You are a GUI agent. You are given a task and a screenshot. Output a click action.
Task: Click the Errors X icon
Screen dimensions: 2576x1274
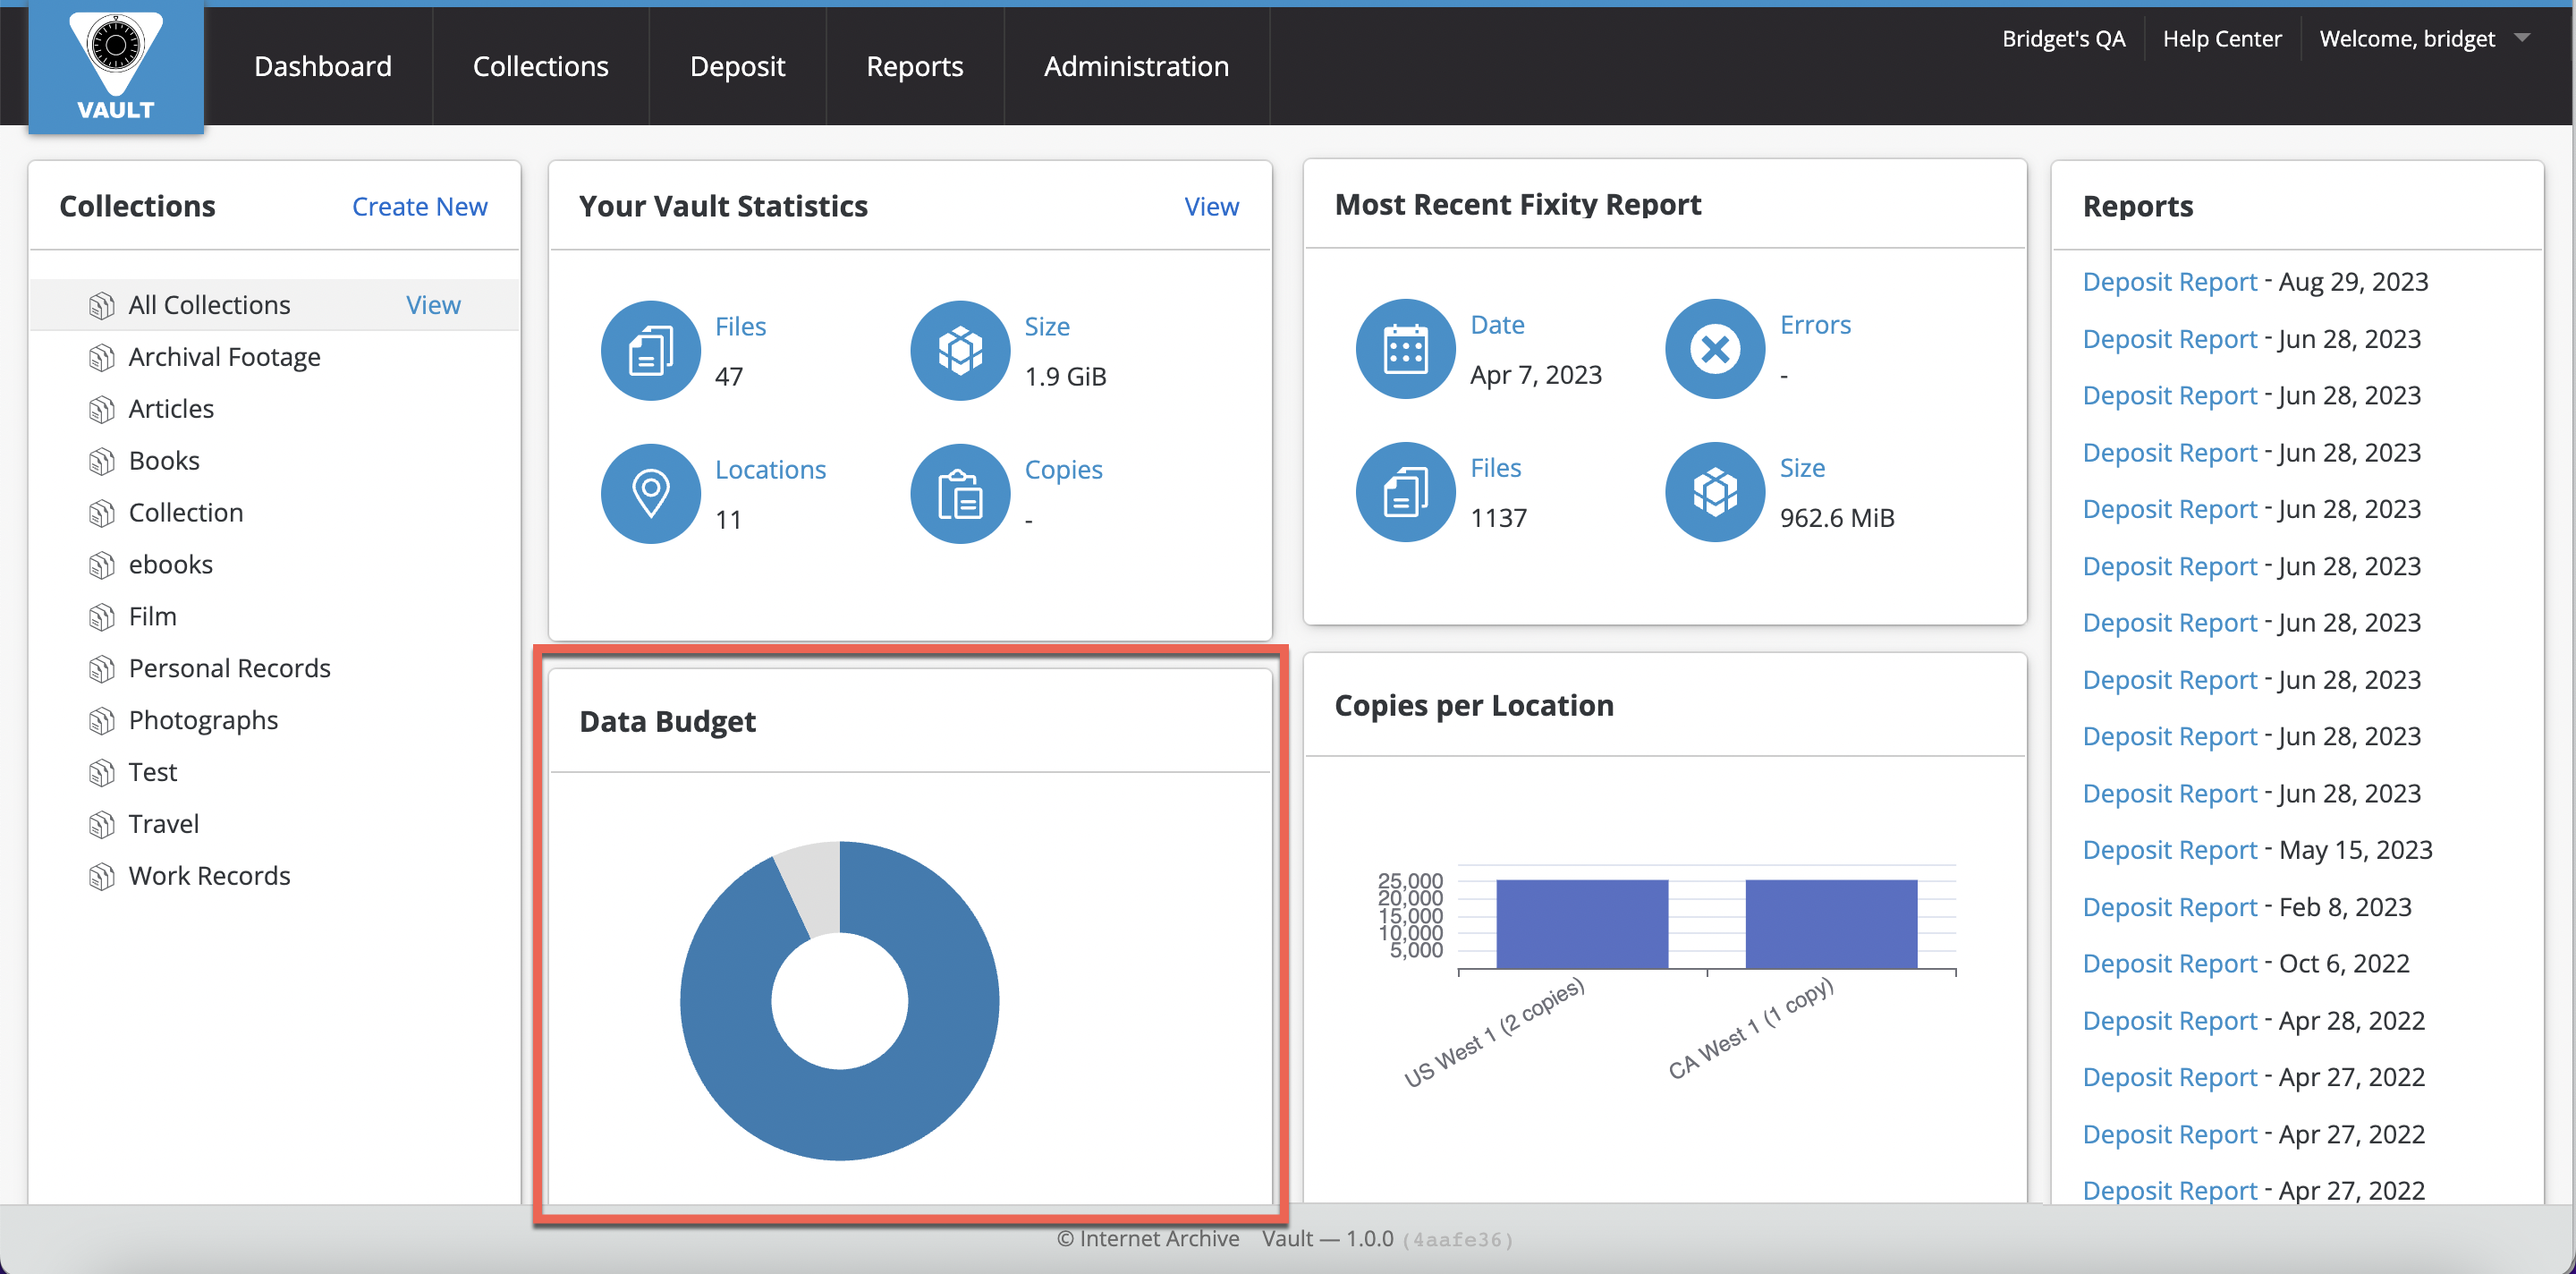point(1714,348)
